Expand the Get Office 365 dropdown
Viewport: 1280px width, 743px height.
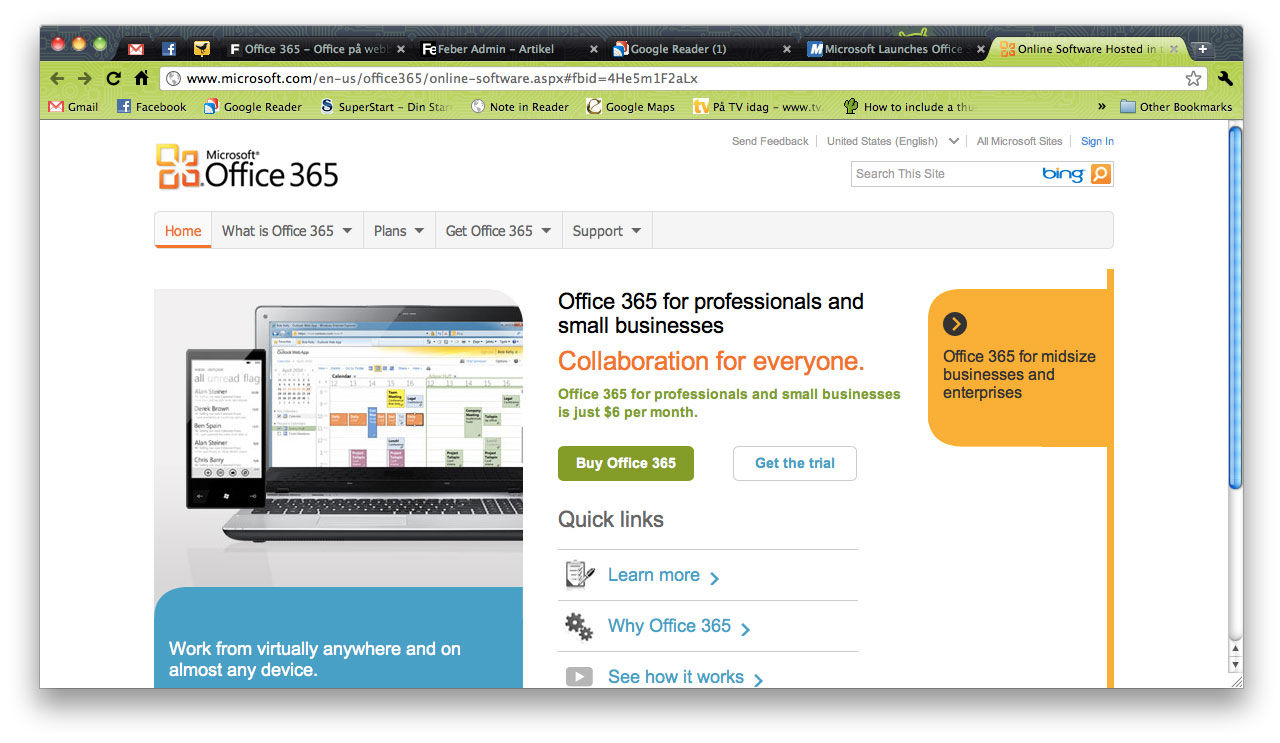[x=498, y=231]
